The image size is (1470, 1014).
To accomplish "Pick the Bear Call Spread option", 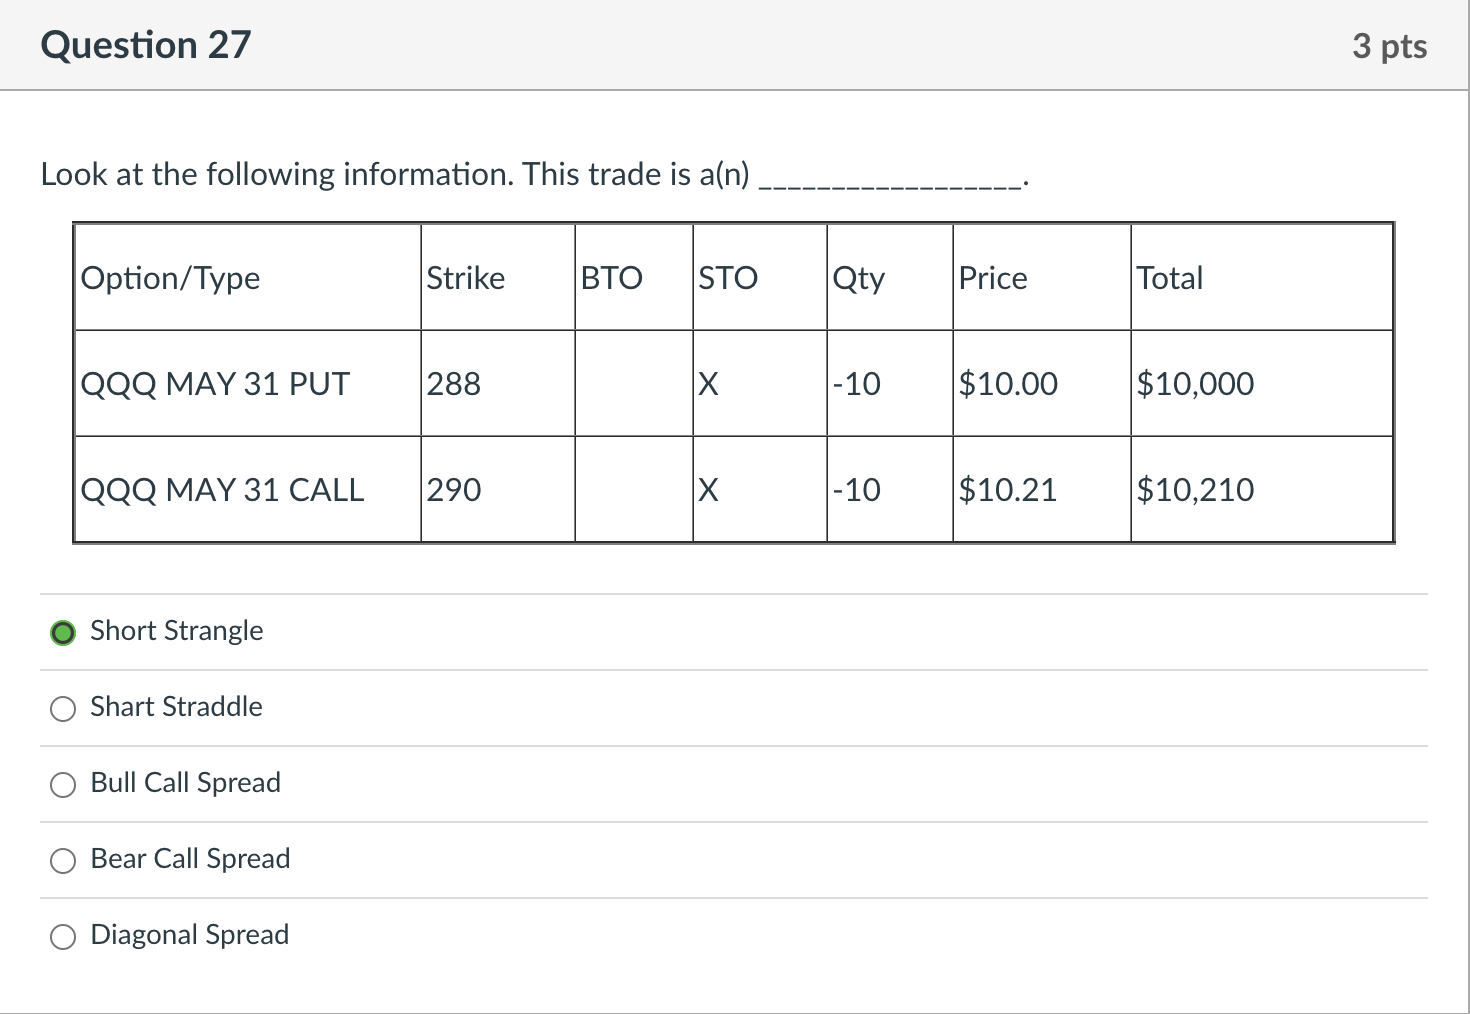I will pyautogui.click(x=63, y=861).
